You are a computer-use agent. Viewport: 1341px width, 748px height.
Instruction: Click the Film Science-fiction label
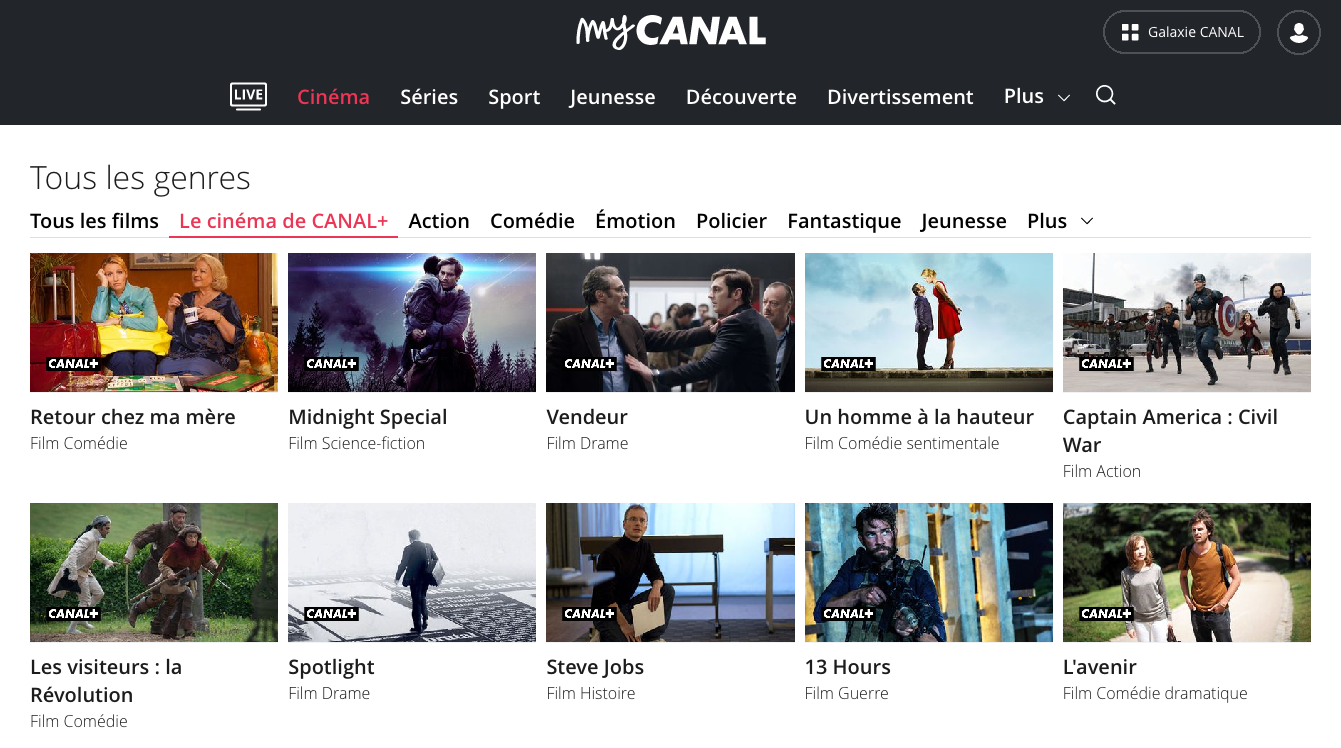tap(357, 443)
